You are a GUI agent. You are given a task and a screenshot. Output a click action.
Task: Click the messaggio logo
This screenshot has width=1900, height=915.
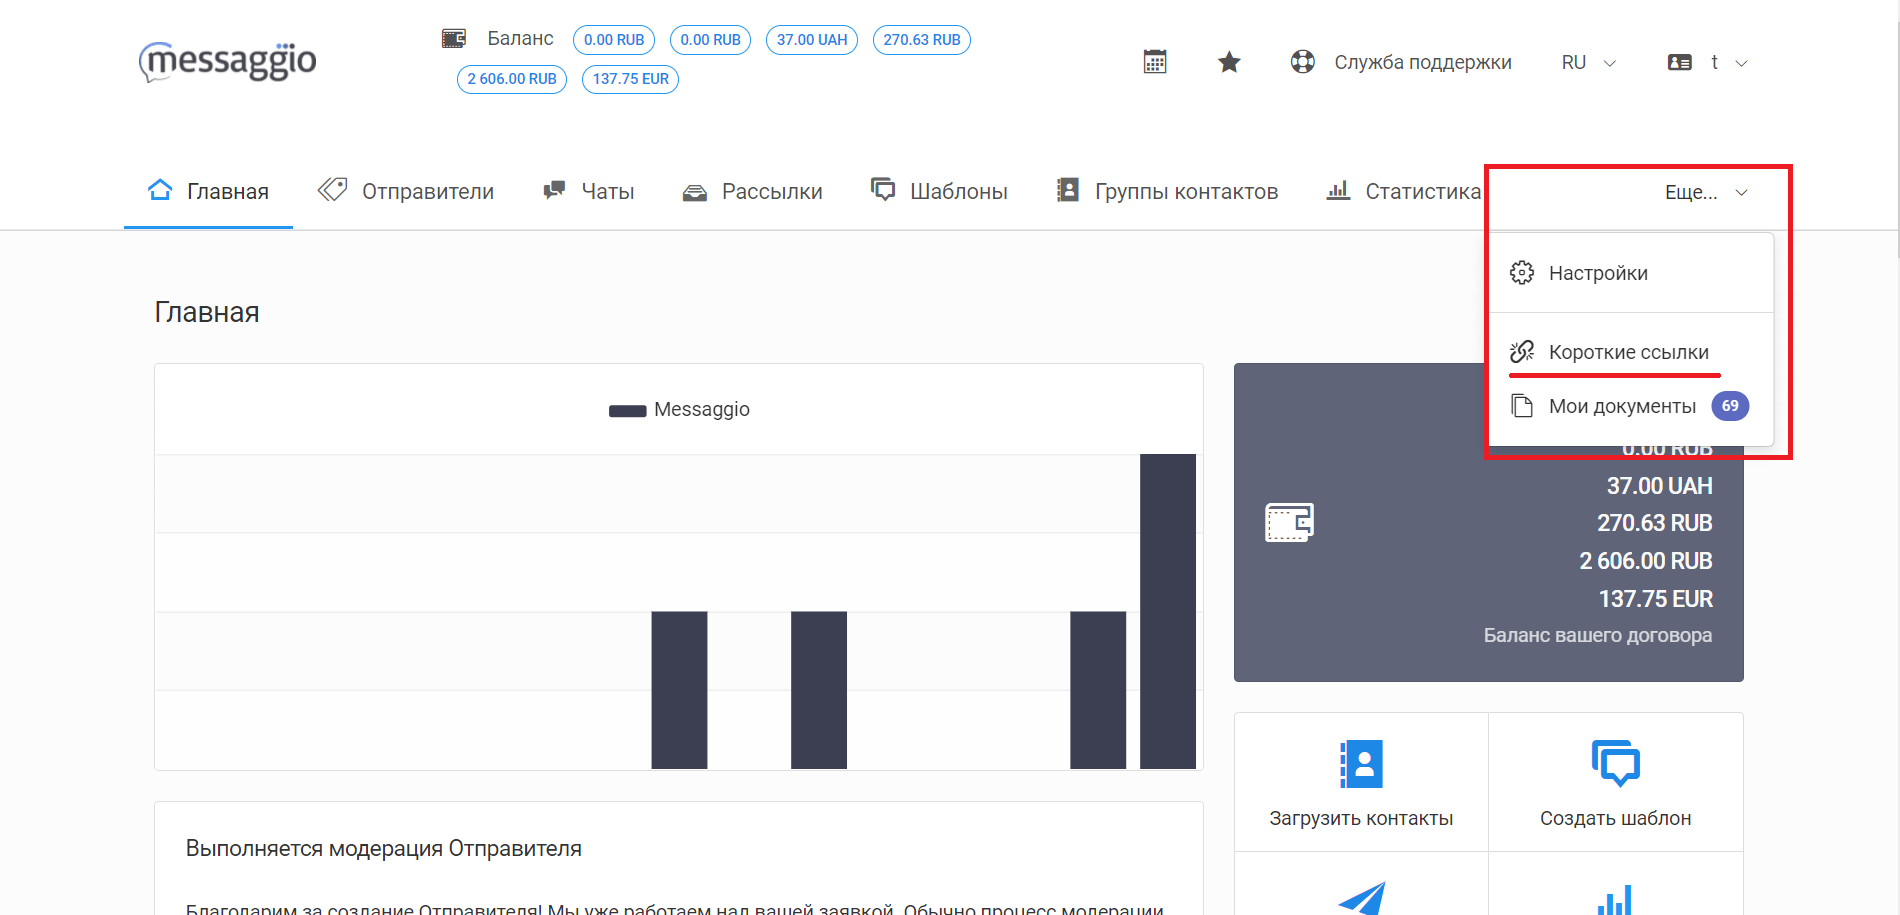(x=228, y=61)
